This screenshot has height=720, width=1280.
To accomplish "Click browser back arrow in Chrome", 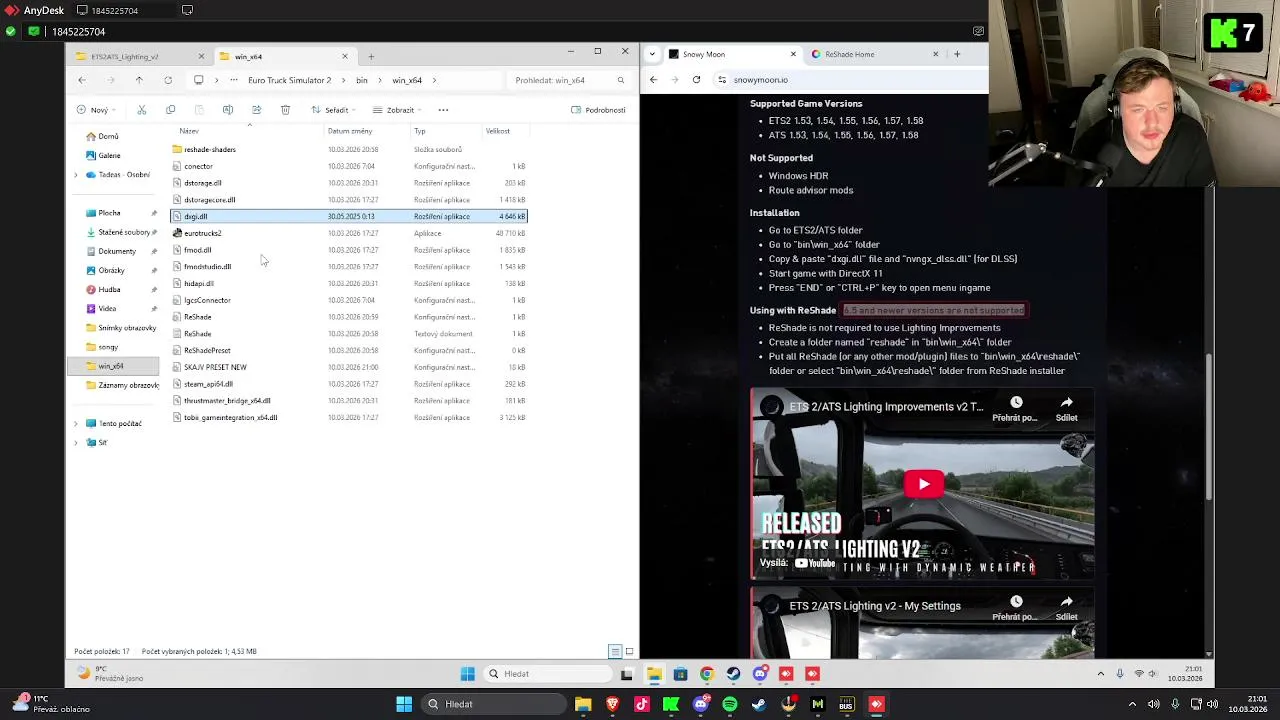I will 654,80.
